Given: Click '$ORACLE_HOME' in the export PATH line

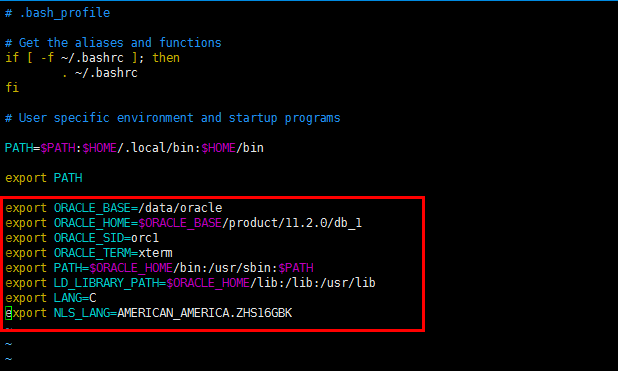Looking at the screenshot, I should [131, 268].
